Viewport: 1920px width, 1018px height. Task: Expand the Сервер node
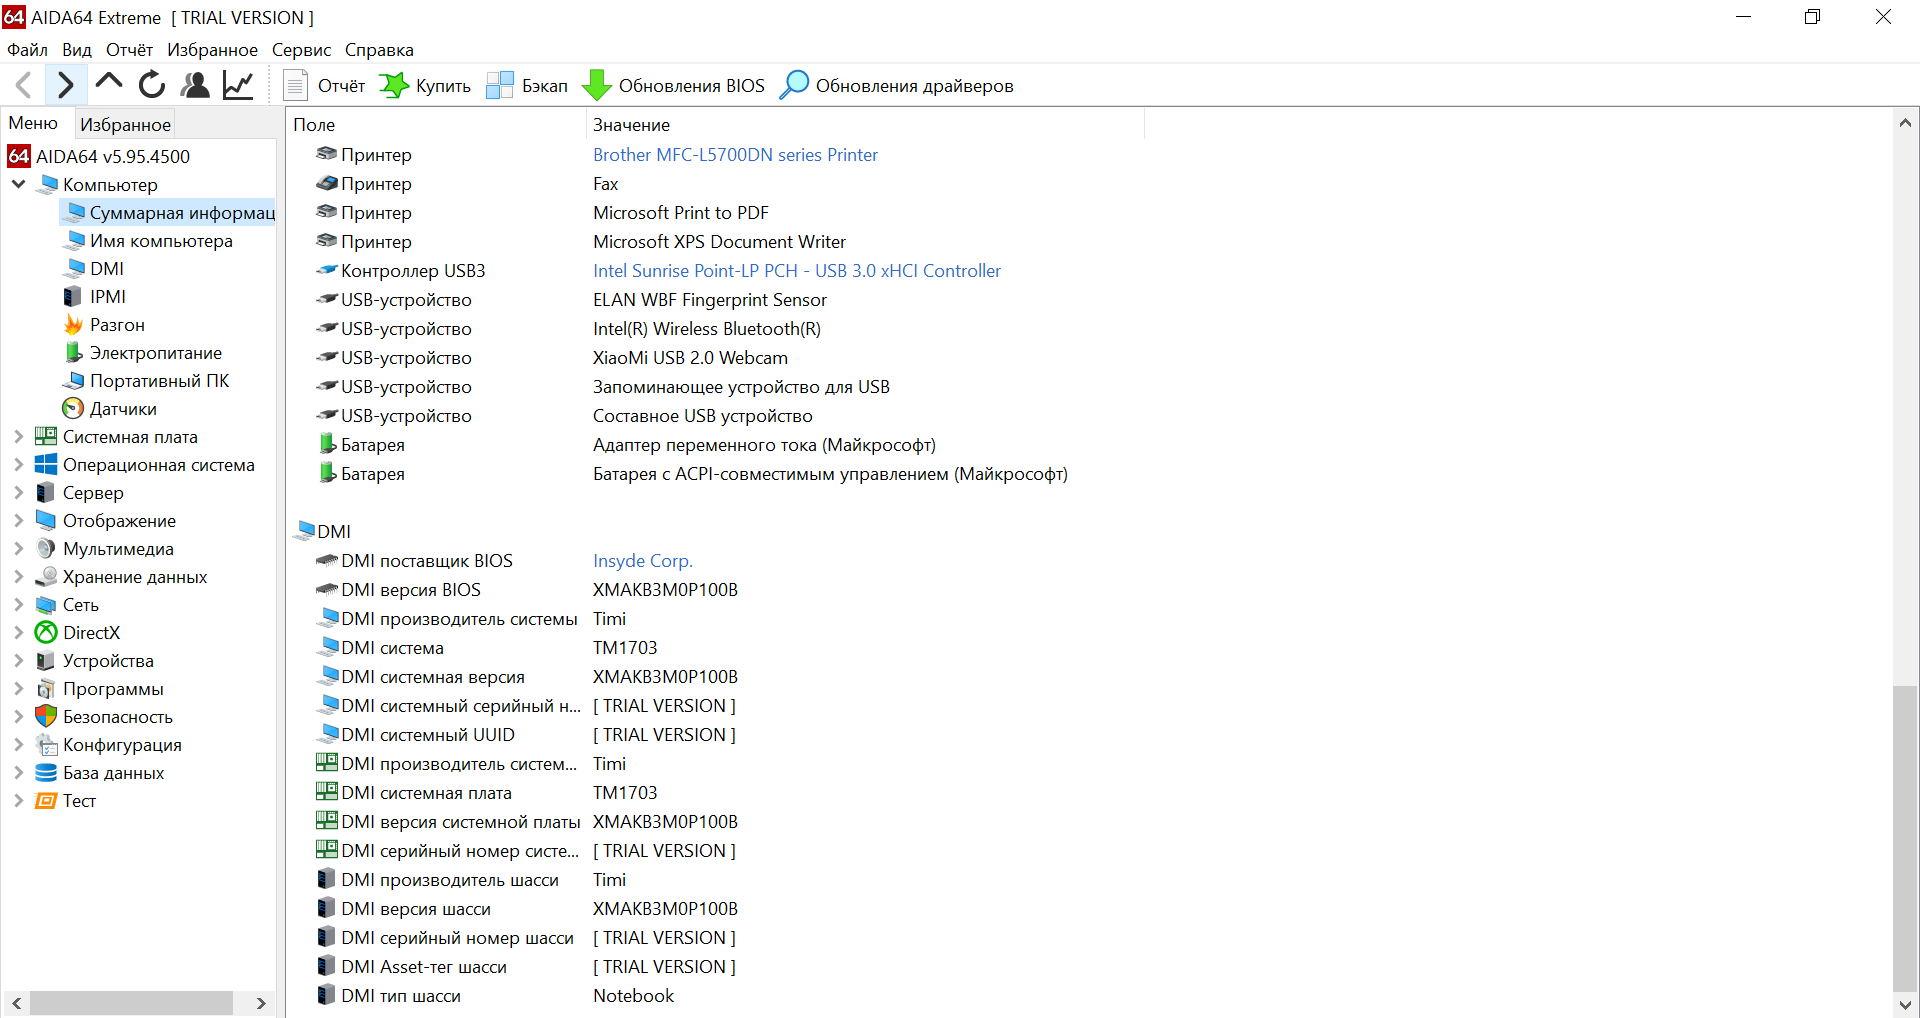tap(18, 493)
